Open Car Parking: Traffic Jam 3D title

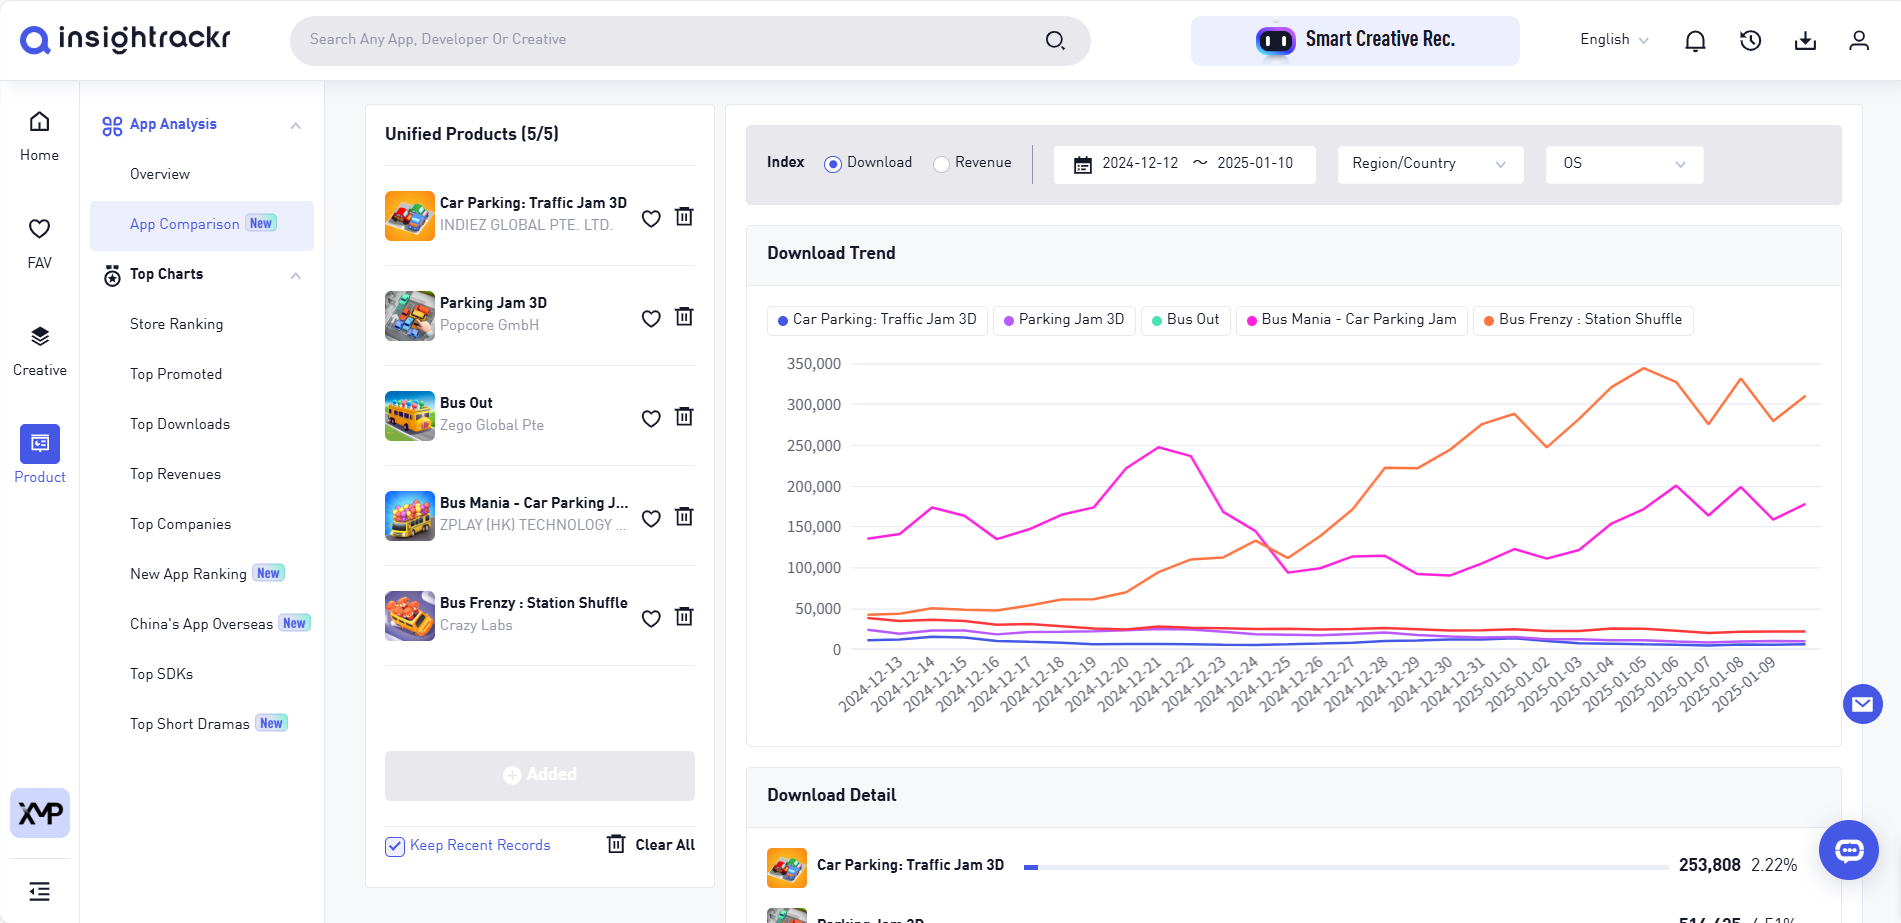(533, 203)
